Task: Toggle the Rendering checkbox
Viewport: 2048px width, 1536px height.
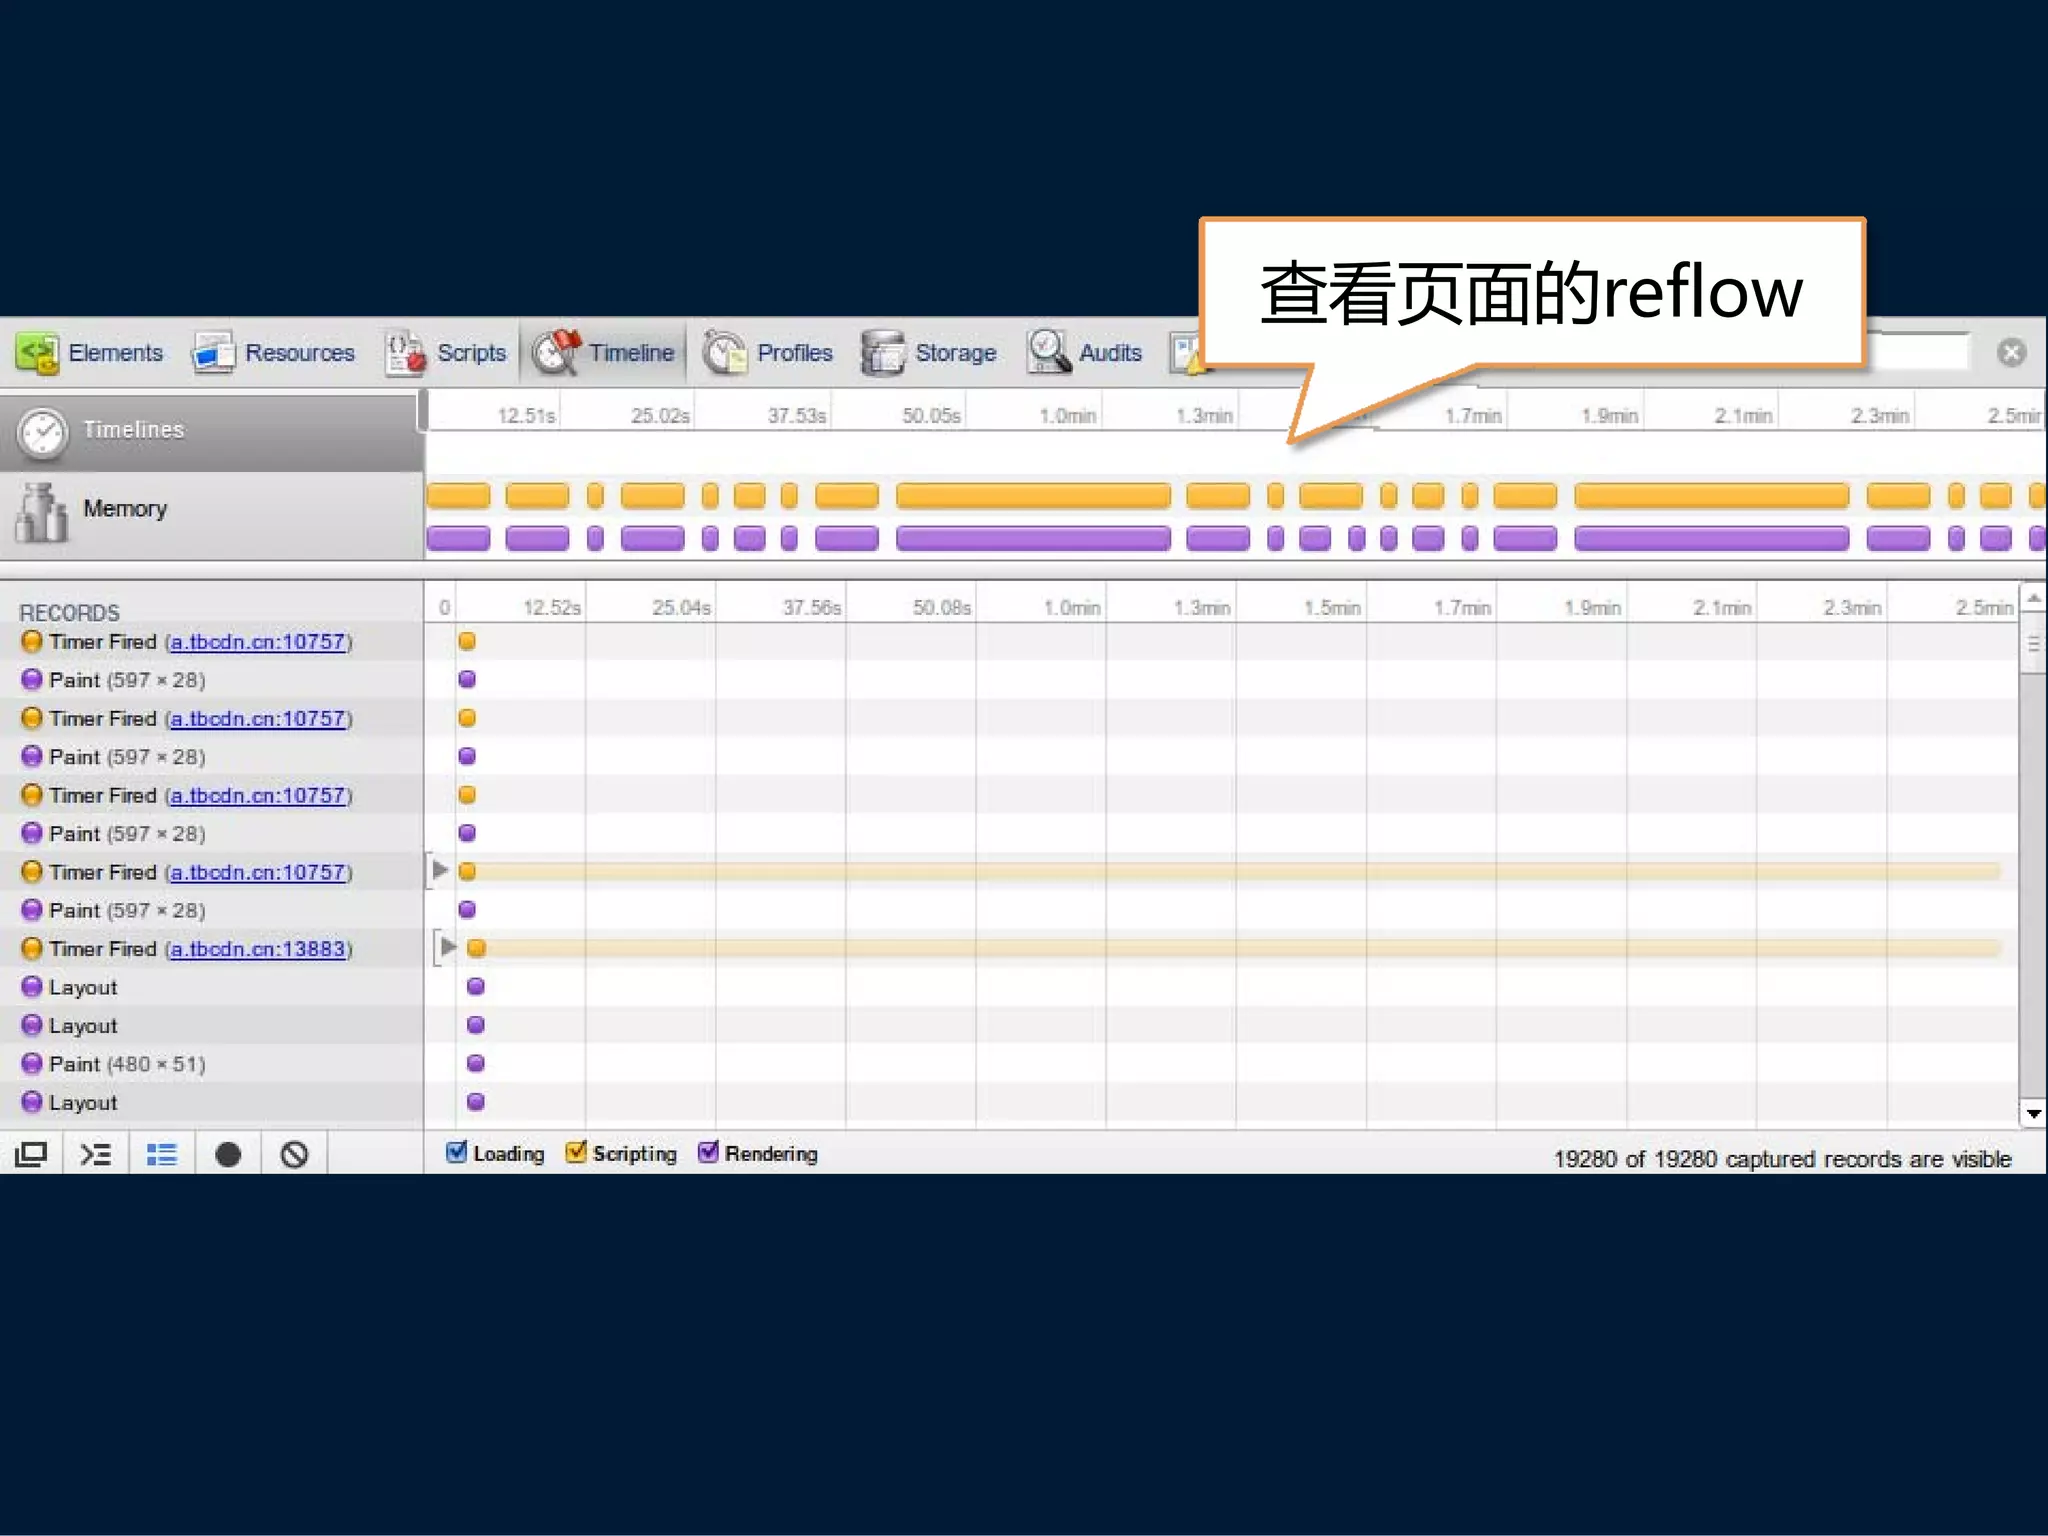Action: coord(708,1152)
